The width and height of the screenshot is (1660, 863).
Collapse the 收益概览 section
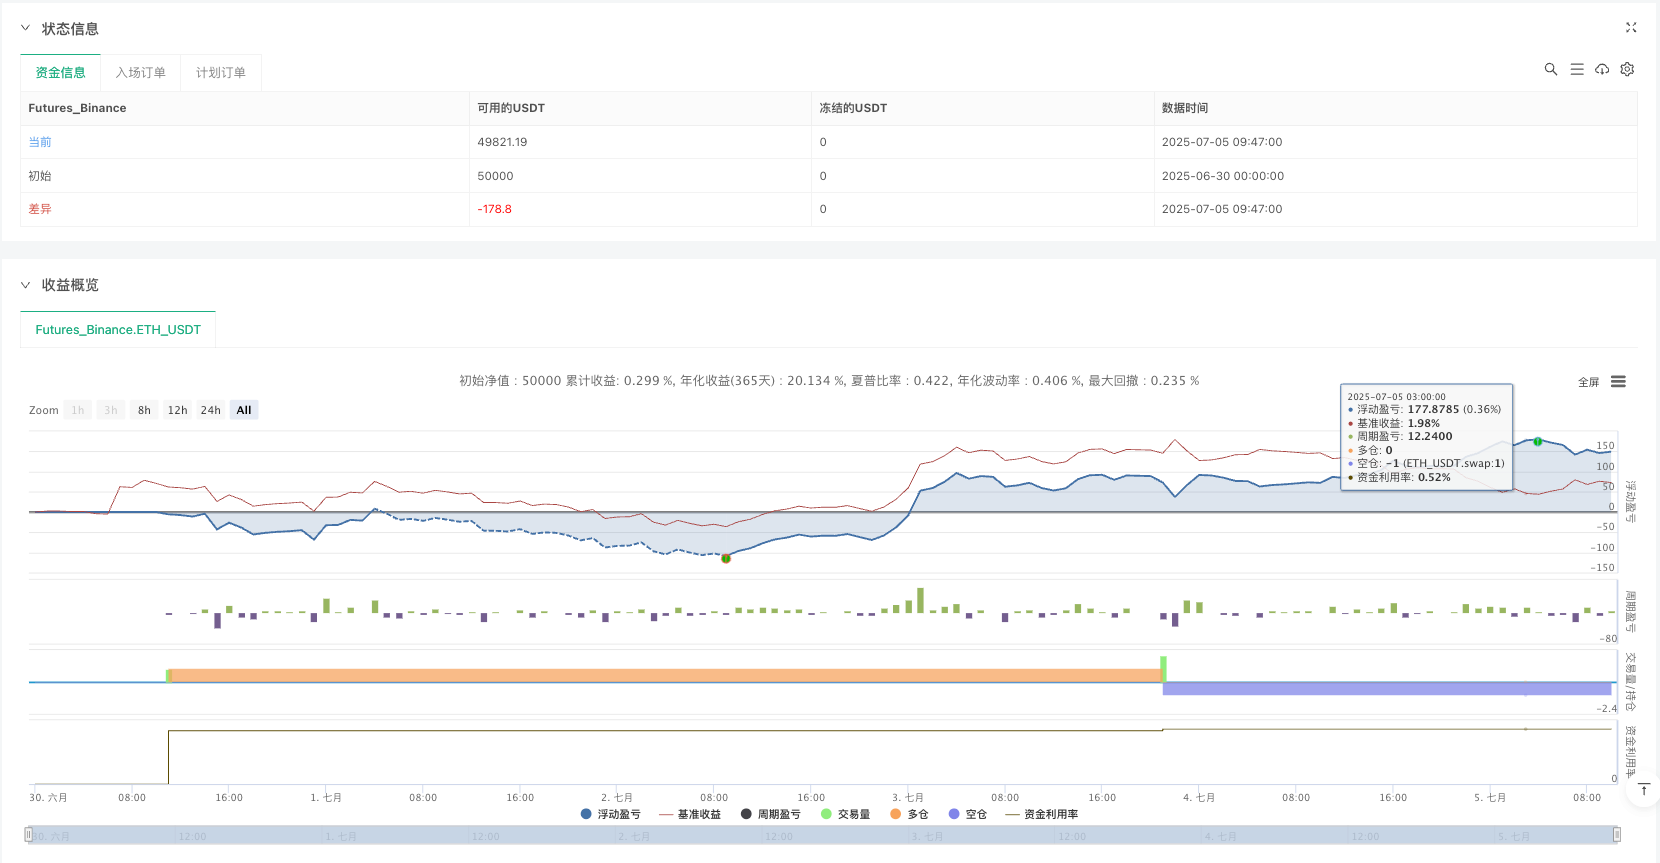[26, 285]
